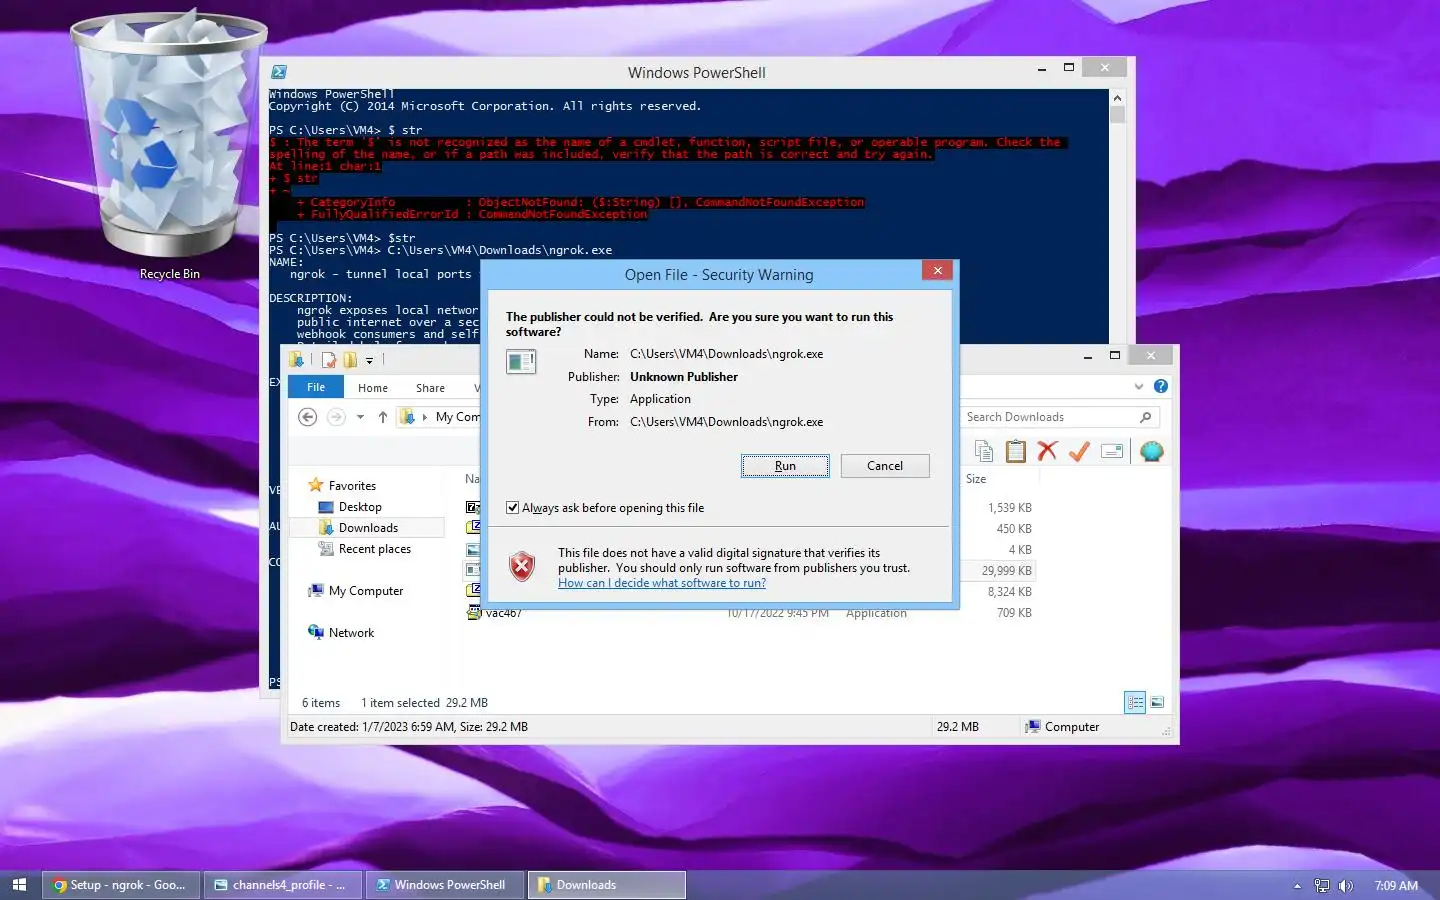Switch to Downloads taskbar item
The height and width of the screenshot is (900, 1440).
(x=607, y=885)
